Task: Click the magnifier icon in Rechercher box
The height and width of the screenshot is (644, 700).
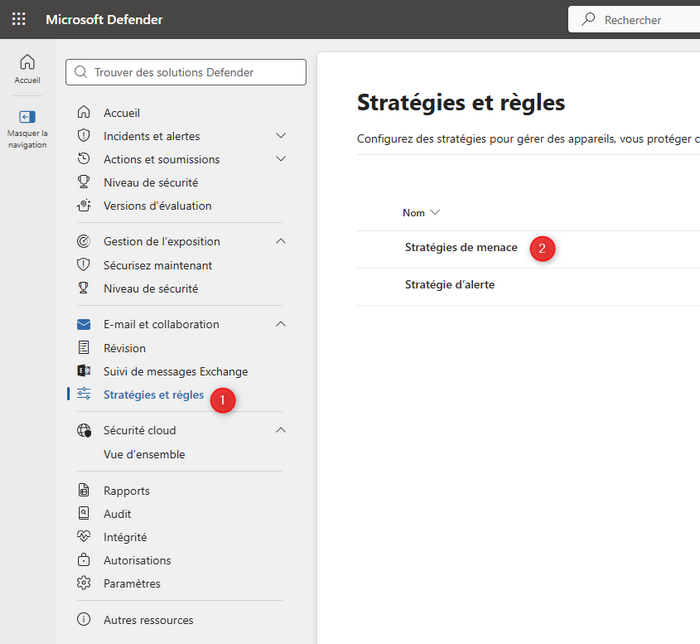Action: pos(588,19)
